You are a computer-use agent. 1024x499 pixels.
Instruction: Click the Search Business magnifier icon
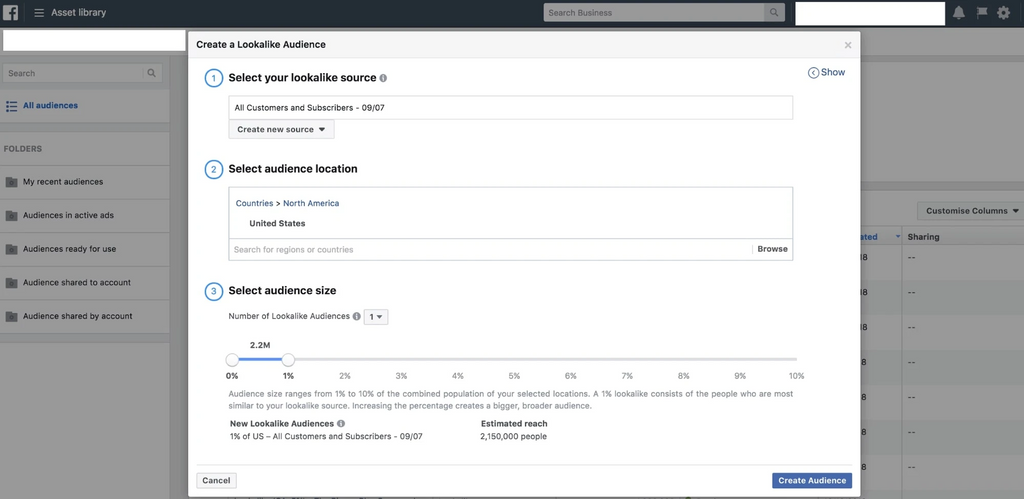774,13
